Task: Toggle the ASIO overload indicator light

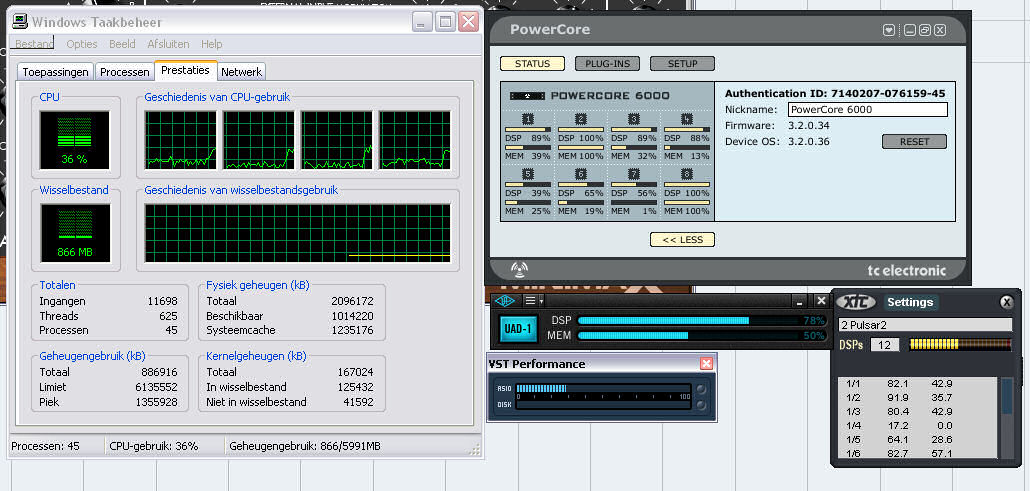Action: pyautogui.click(x=702, y=389)
